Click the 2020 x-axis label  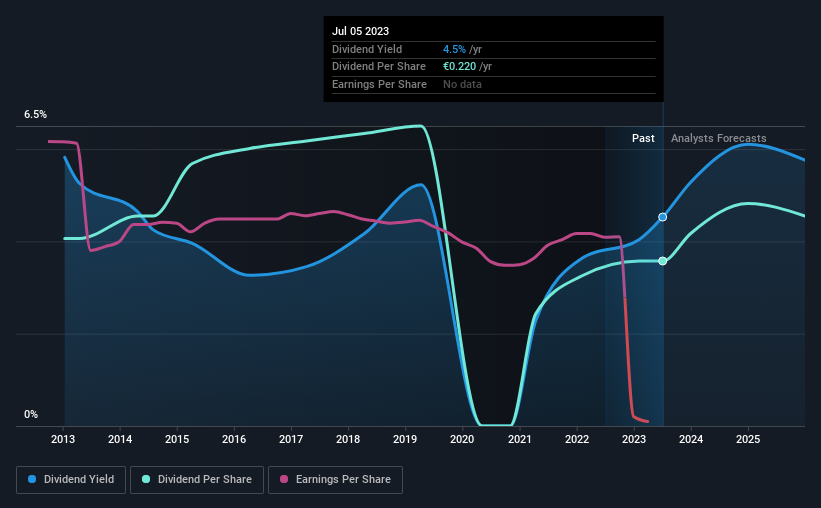tap(462, 439)
